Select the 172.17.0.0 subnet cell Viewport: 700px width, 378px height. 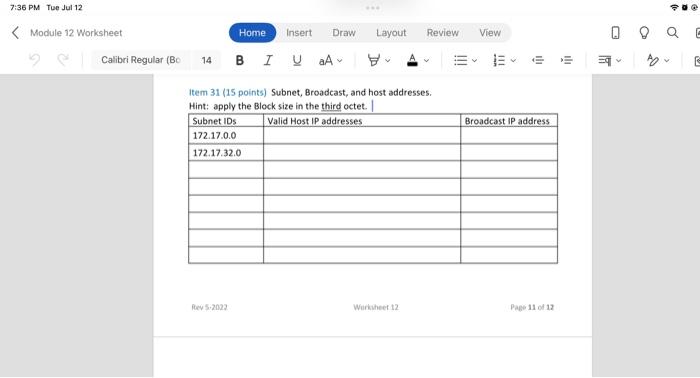pyautogui.click(x=226, y=135)
